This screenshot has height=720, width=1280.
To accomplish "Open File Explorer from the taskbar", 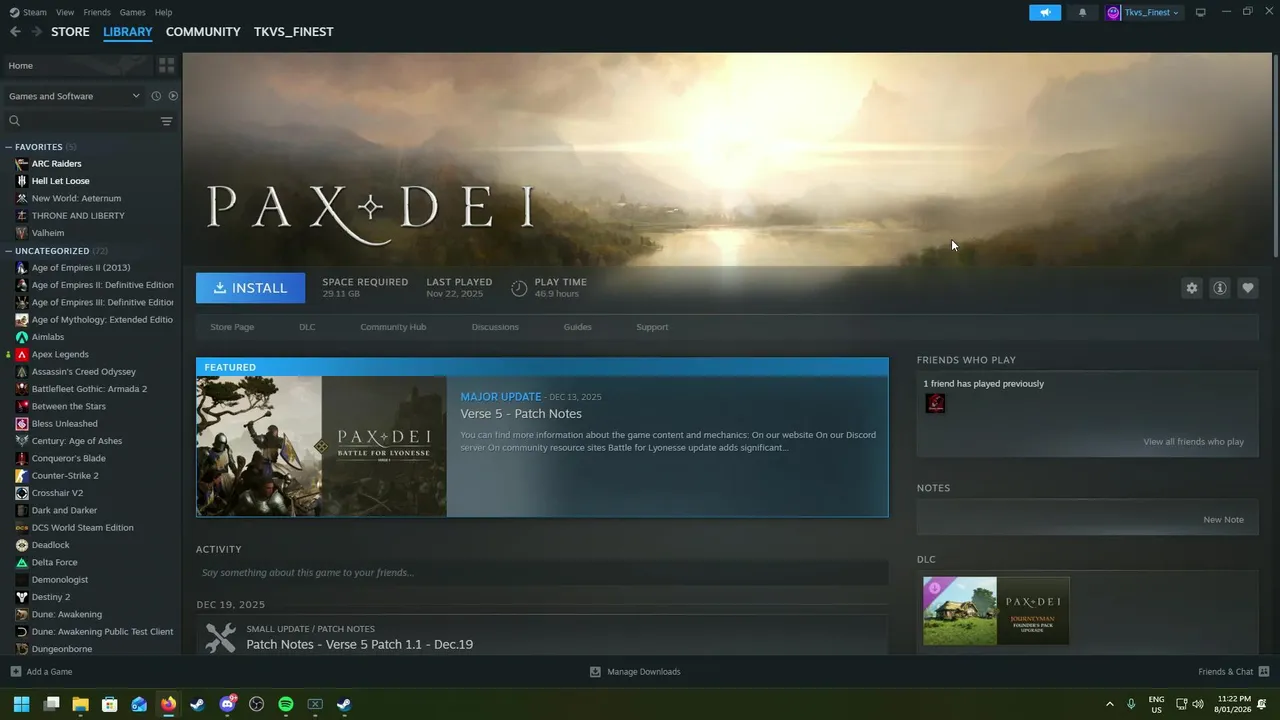I will (x=80, y=704).
